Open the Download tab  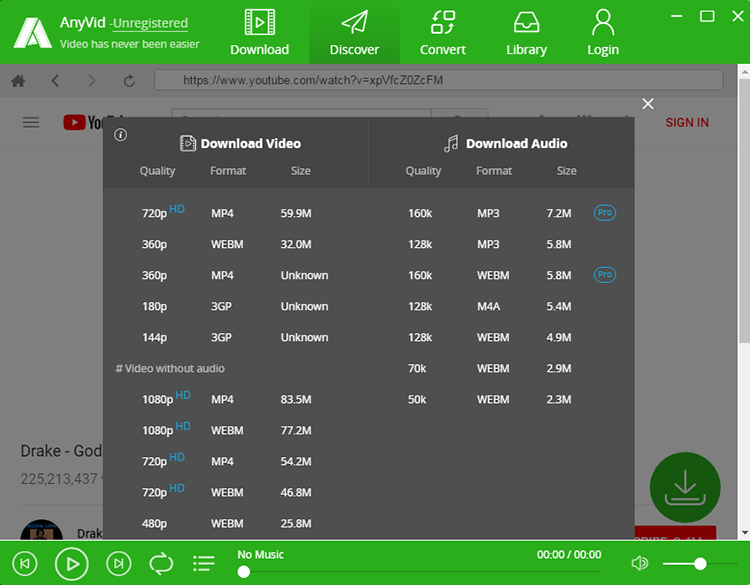pos(260,32)
